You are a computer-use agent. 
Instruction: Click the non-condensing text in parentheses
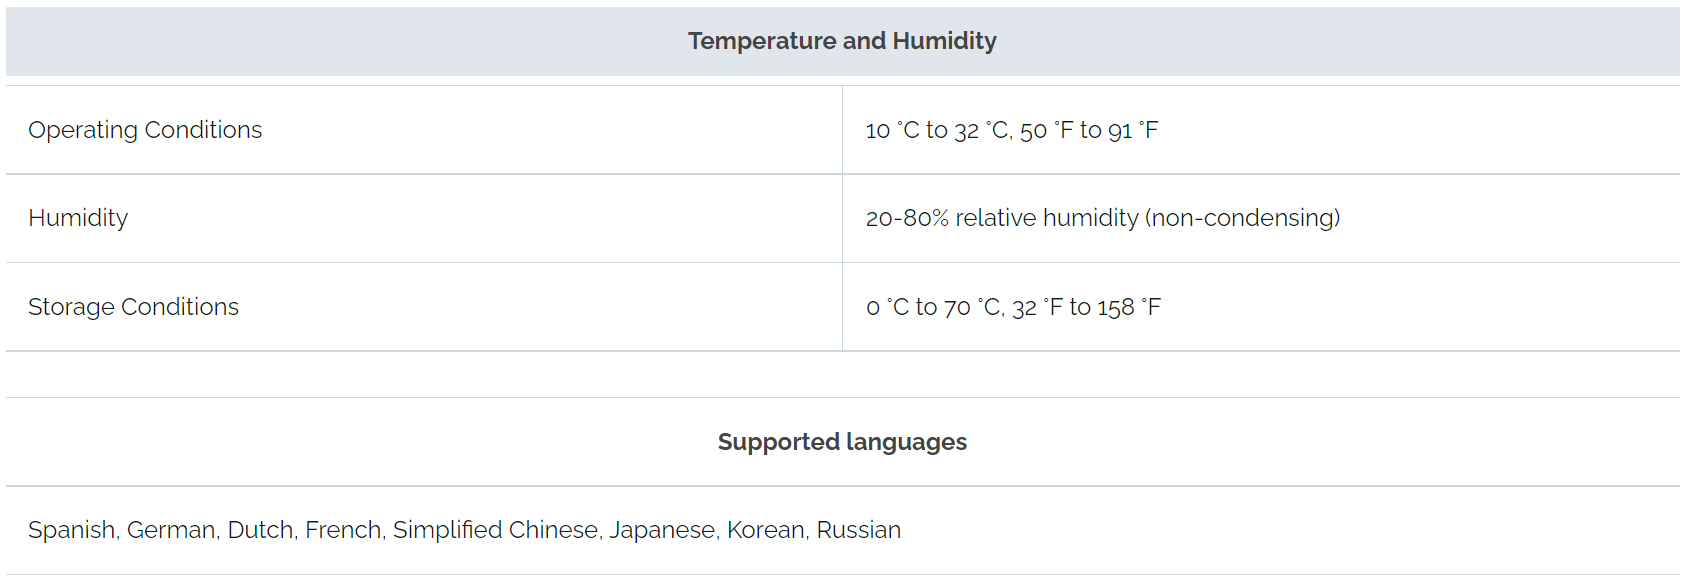coord(1242,218)
